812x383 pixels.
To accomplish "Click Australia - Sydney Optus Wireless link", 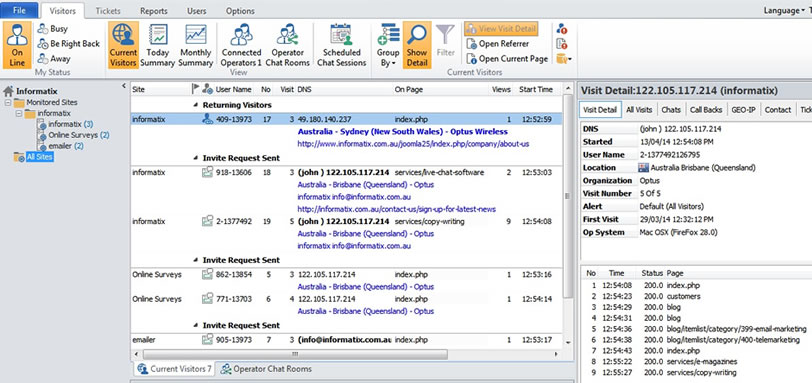I will [402, 131].
